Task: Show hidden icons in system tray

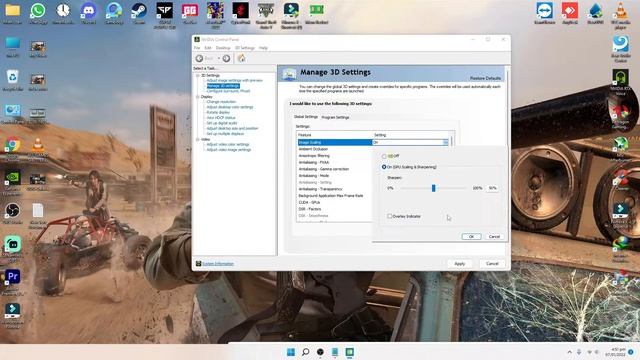Action: coord(569,352)
